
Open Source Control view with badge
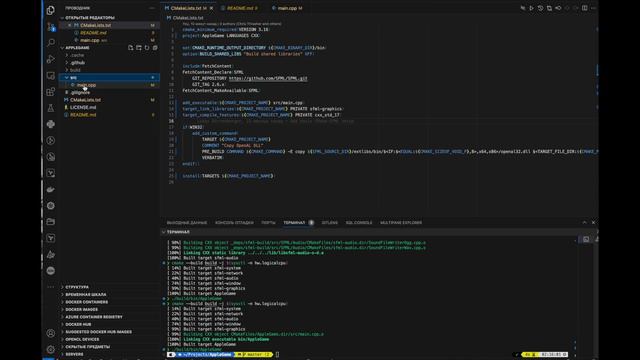51,27
